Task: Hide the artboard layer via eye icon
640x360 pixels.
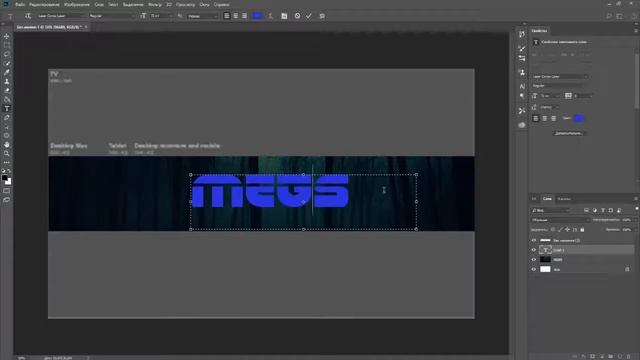Action: tap(533, 240)
